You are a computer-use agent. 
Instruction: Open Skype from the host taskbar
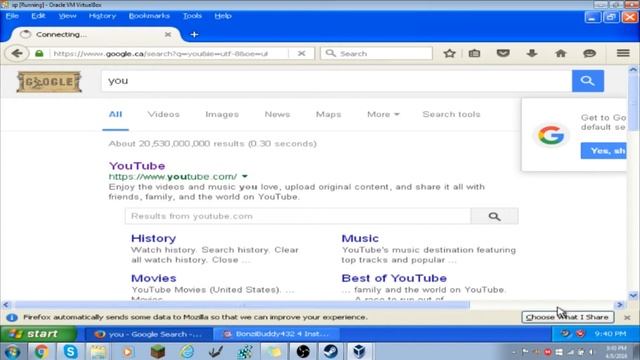click(x=70, y=351)
